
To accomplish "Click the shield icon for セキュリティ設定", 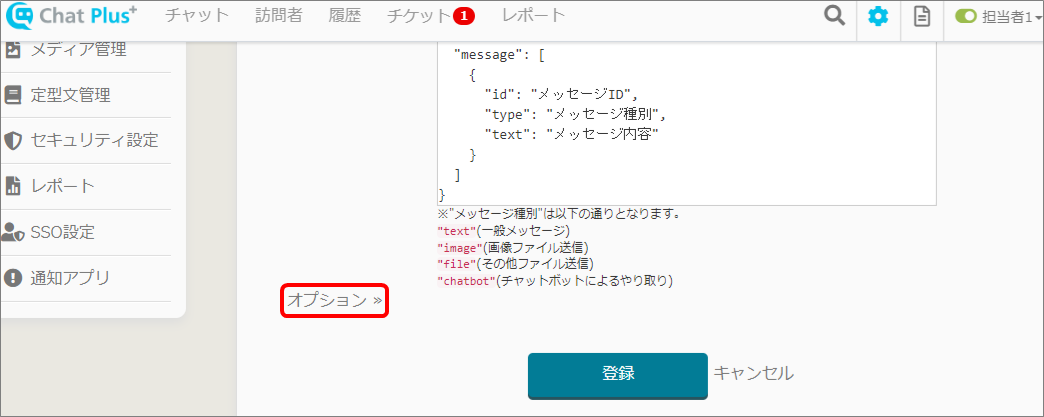I will pos(13,140).
